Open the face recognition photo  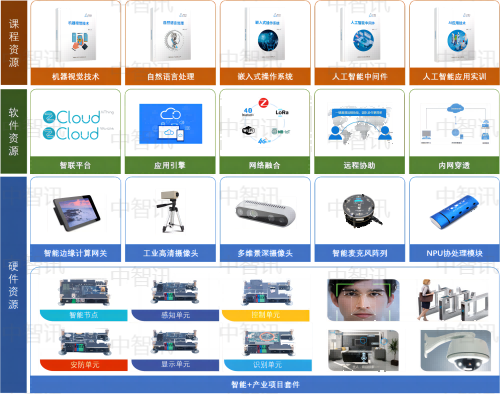click(363, 300)
